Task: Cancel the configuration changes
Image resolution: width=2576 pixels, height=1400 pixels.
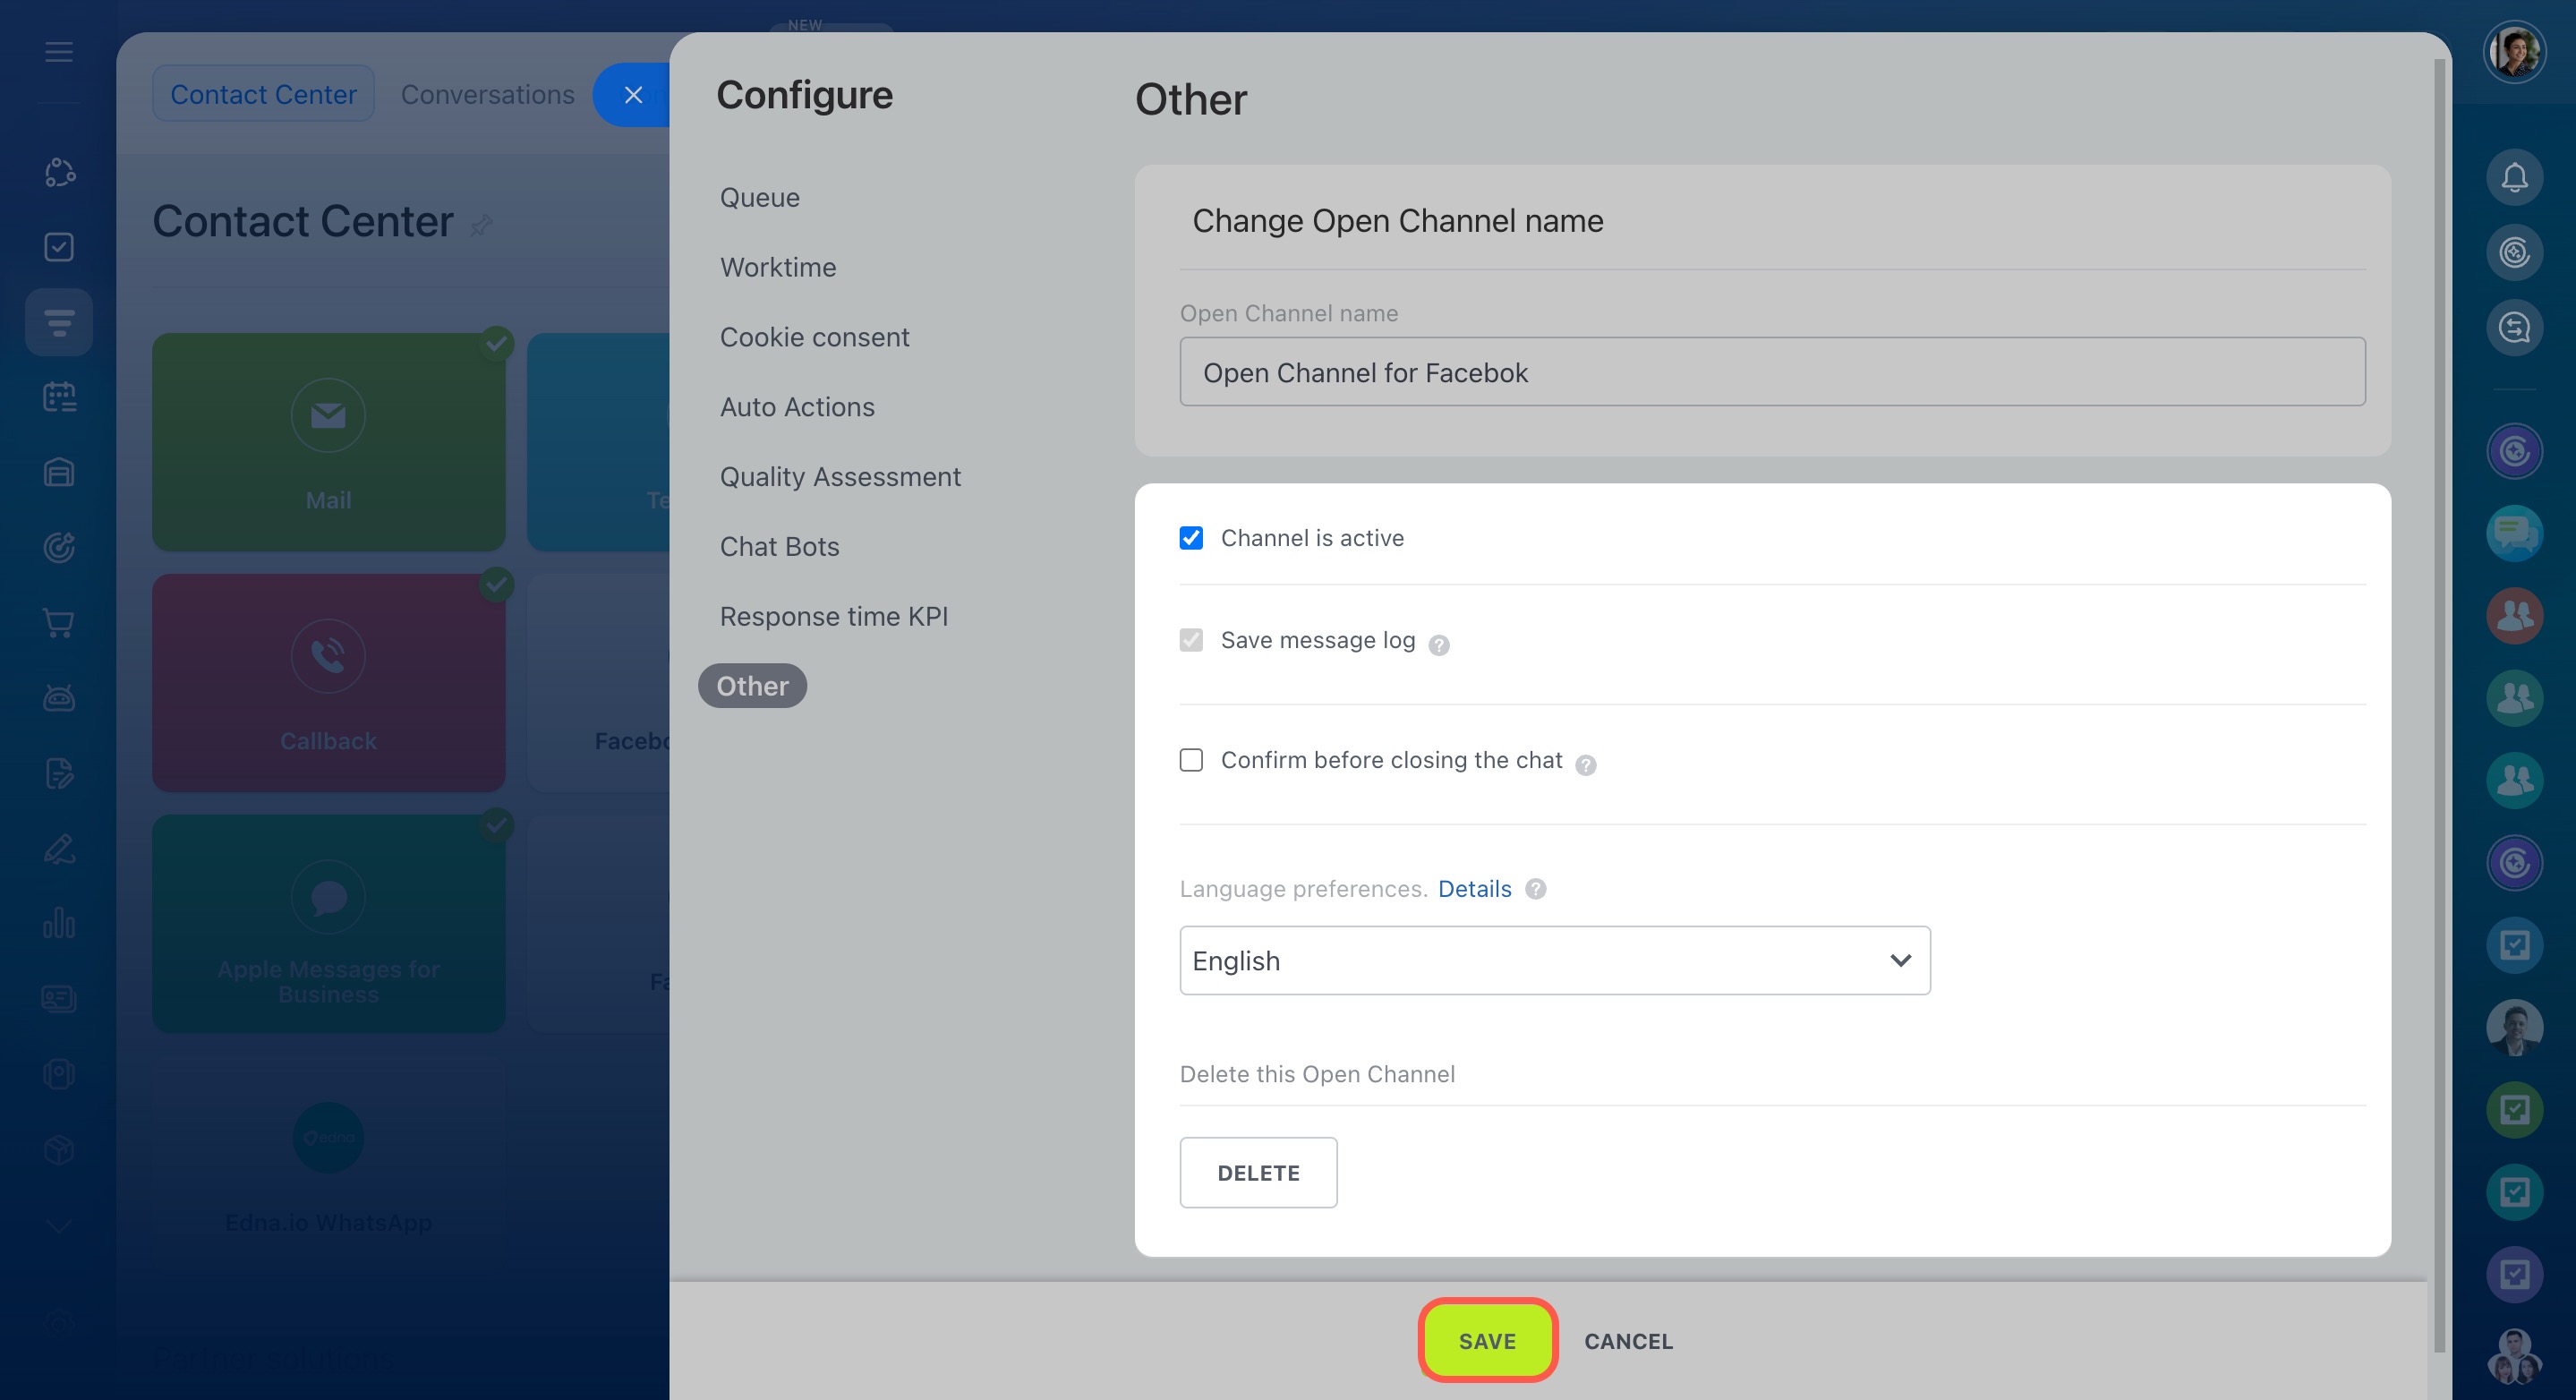Action: [x=1628, y=1341]
